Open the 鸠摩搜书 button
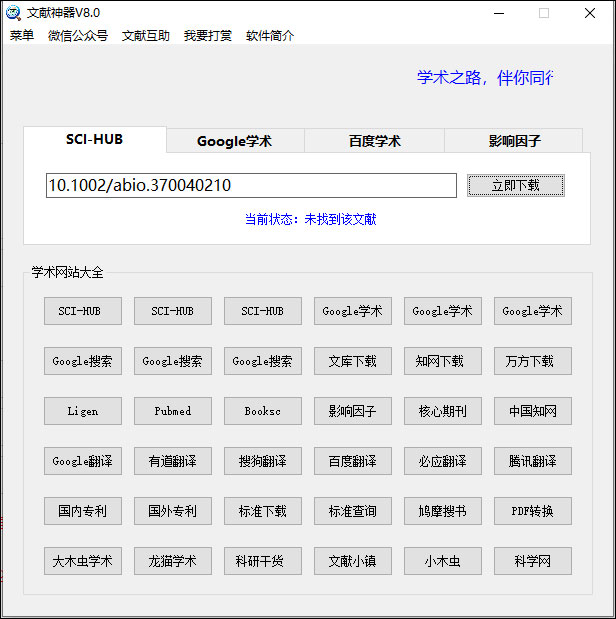 click(443, 511)
